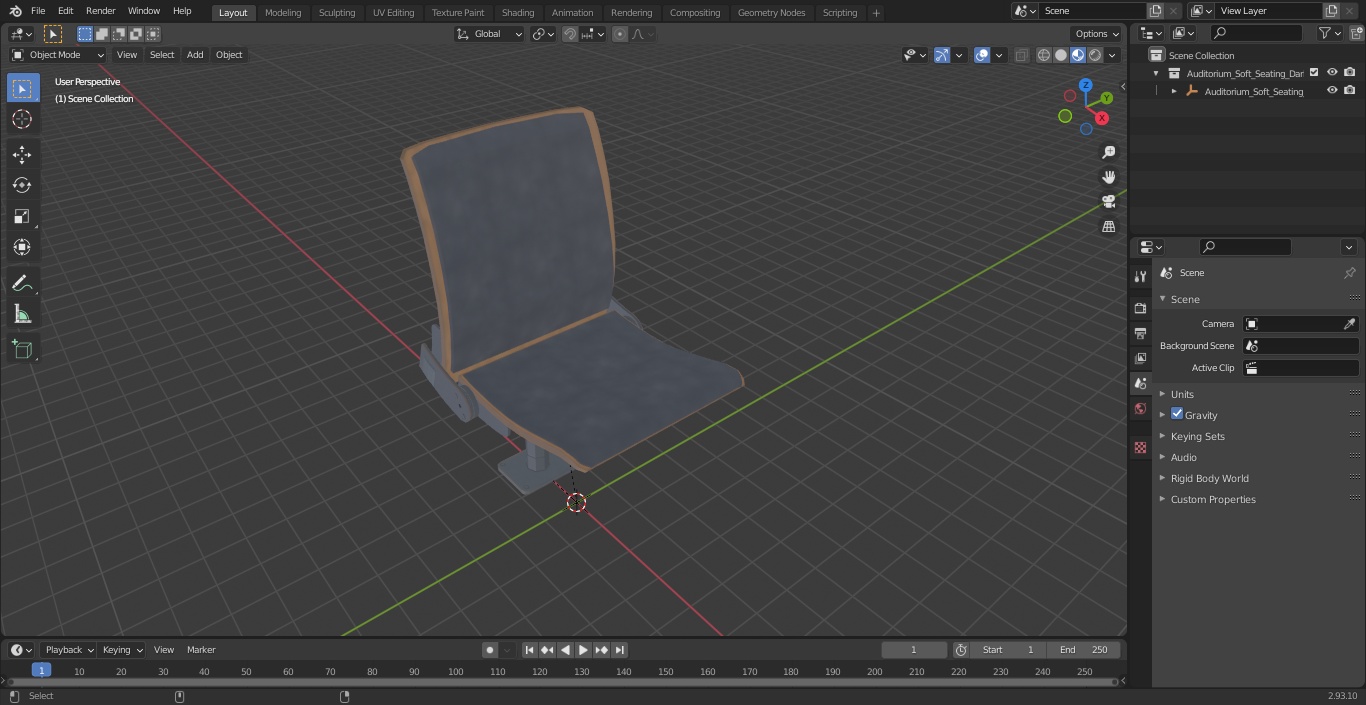The image size is (1366, 705).
Task: Play the animation forward
Action: [584, 650]
